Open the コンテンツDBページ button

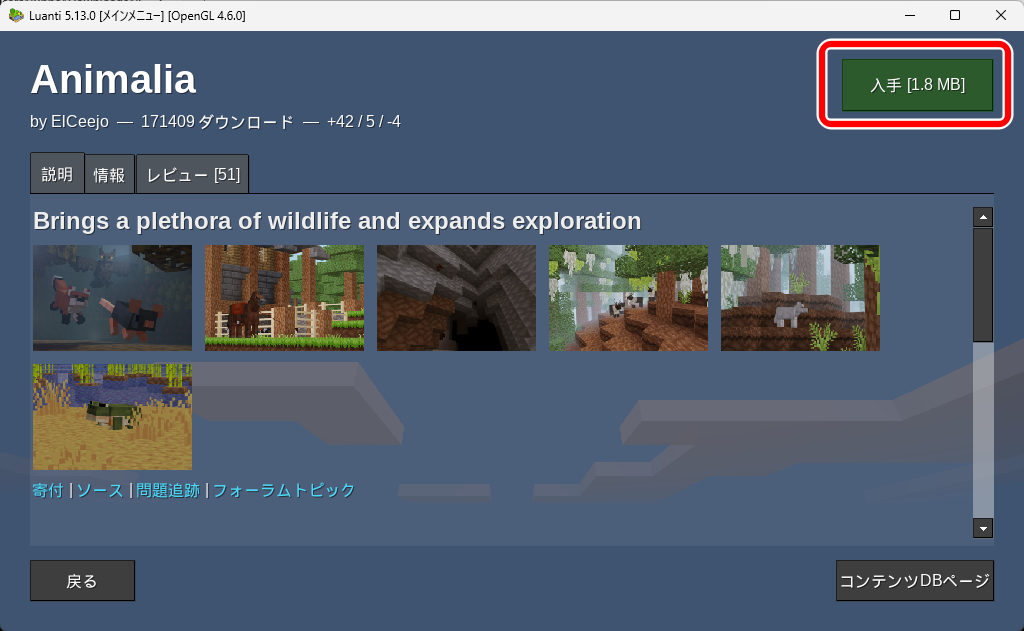tap(914, 581)
